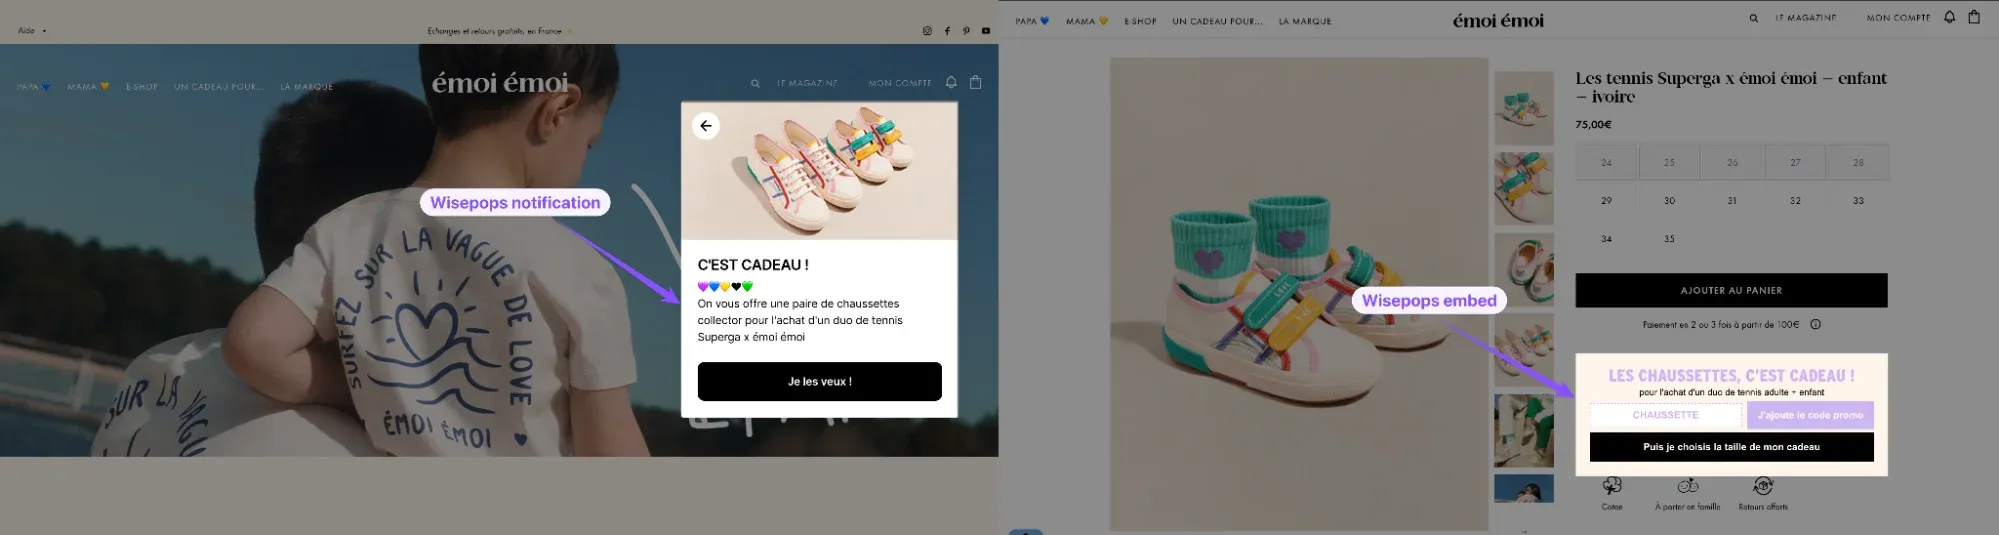1999x535 pixels.
Task: Click search magnifier on right product page
Action: pos(1753,18)
